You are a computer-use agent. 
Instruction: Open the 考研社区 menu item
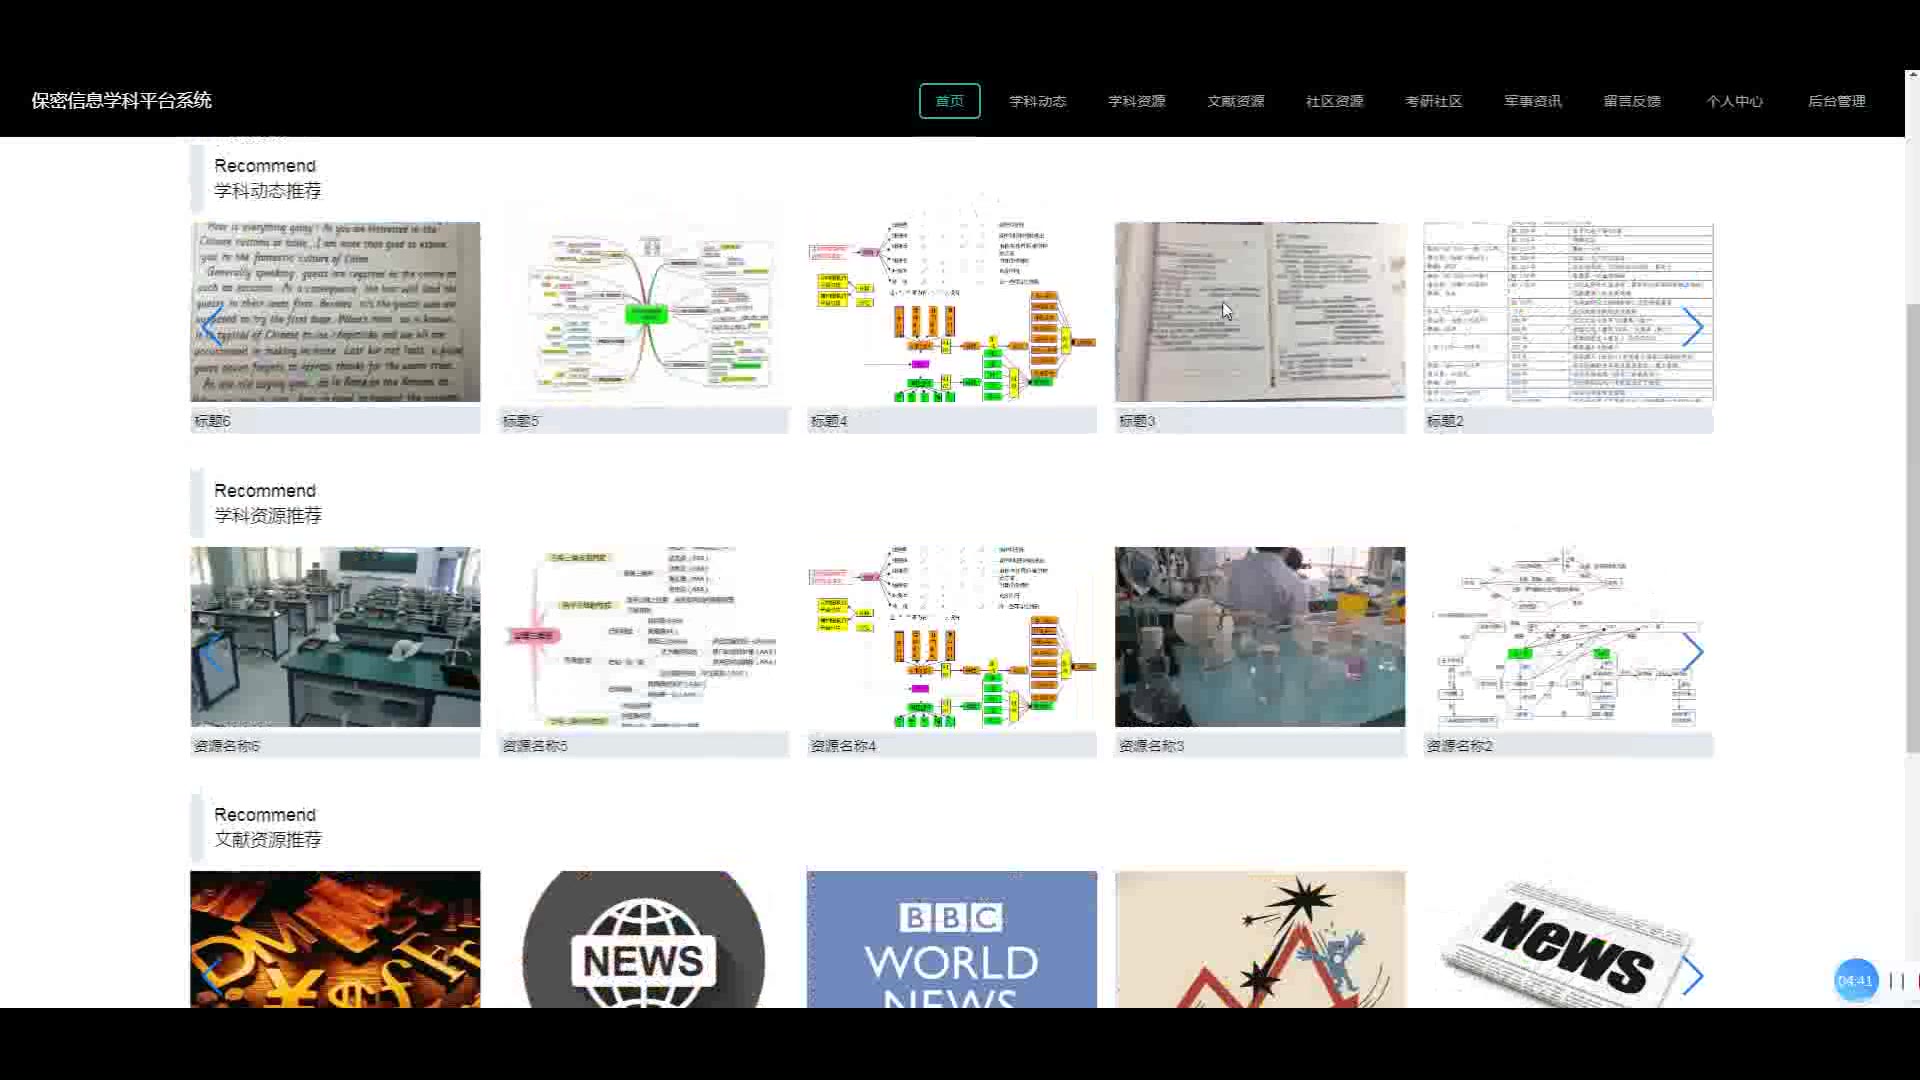pos(1433,101)
